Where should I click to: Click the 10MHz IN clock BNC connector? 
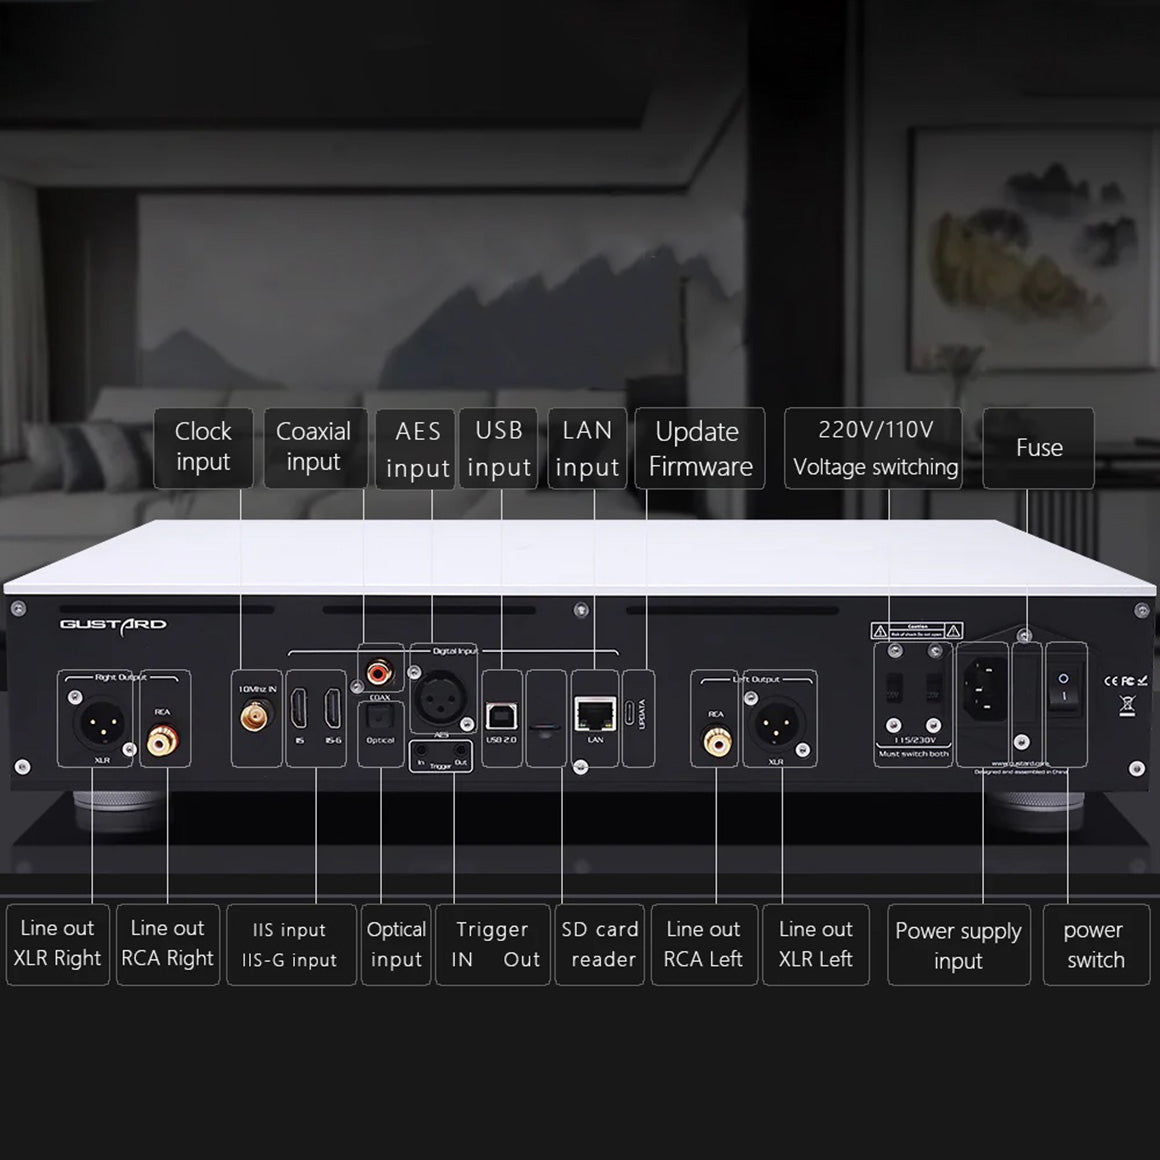[x=256, y=717]
